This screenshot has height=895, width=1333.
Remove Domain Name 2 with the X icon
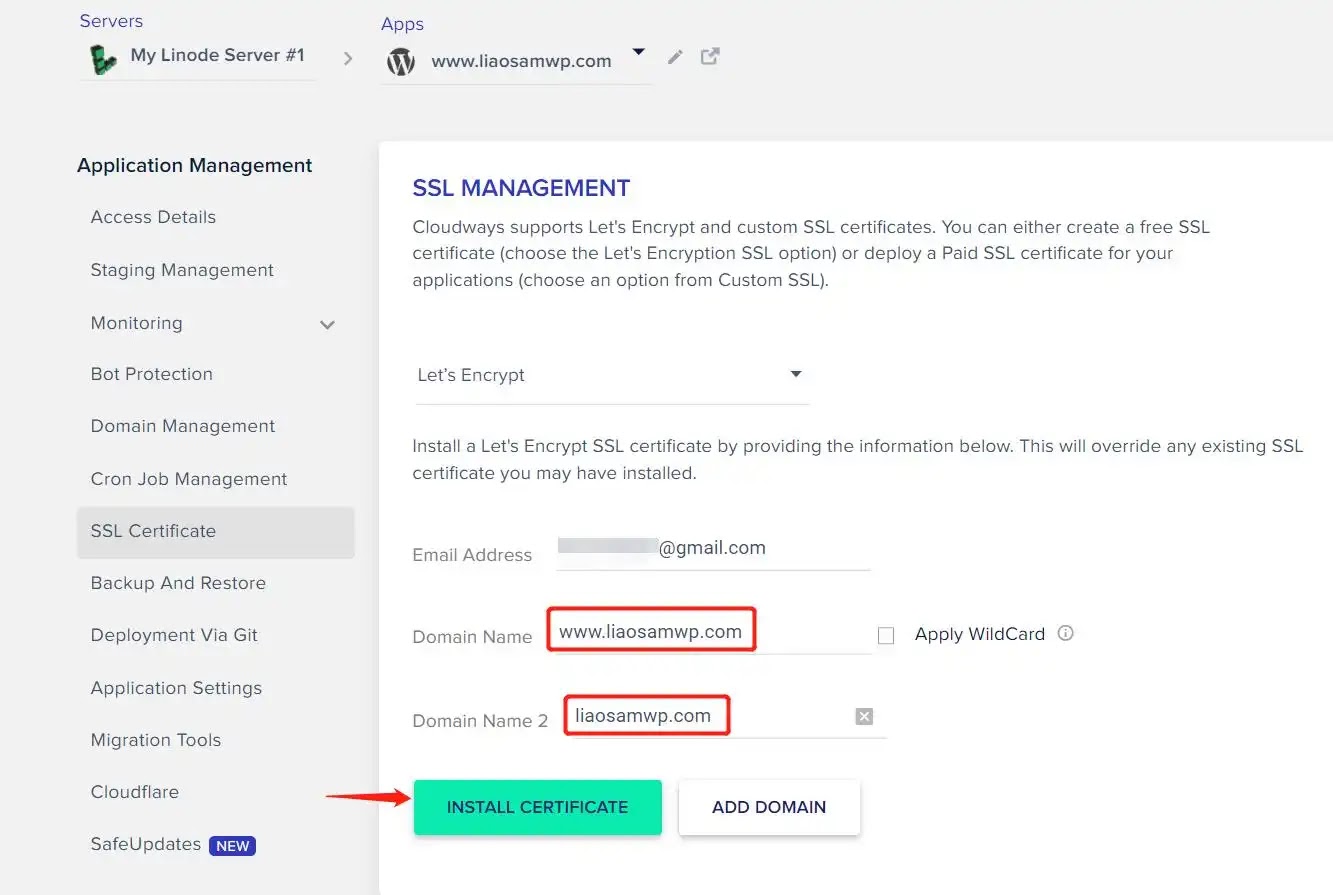[864, 716]
